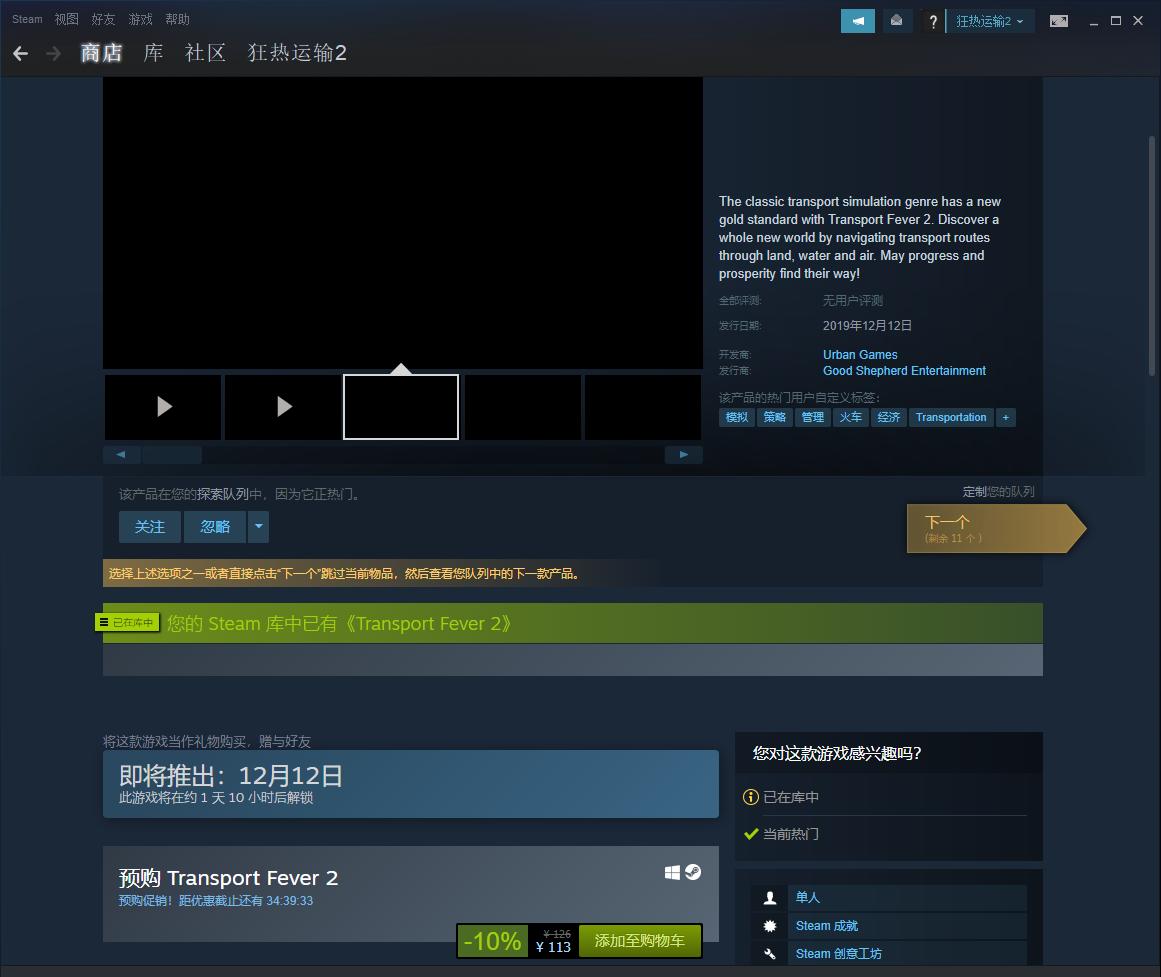This screenshot has width=1161, height=977.
Task: Click the 即将推出：12月12日 coming soon banner
Action: click(x=411, y=784)
